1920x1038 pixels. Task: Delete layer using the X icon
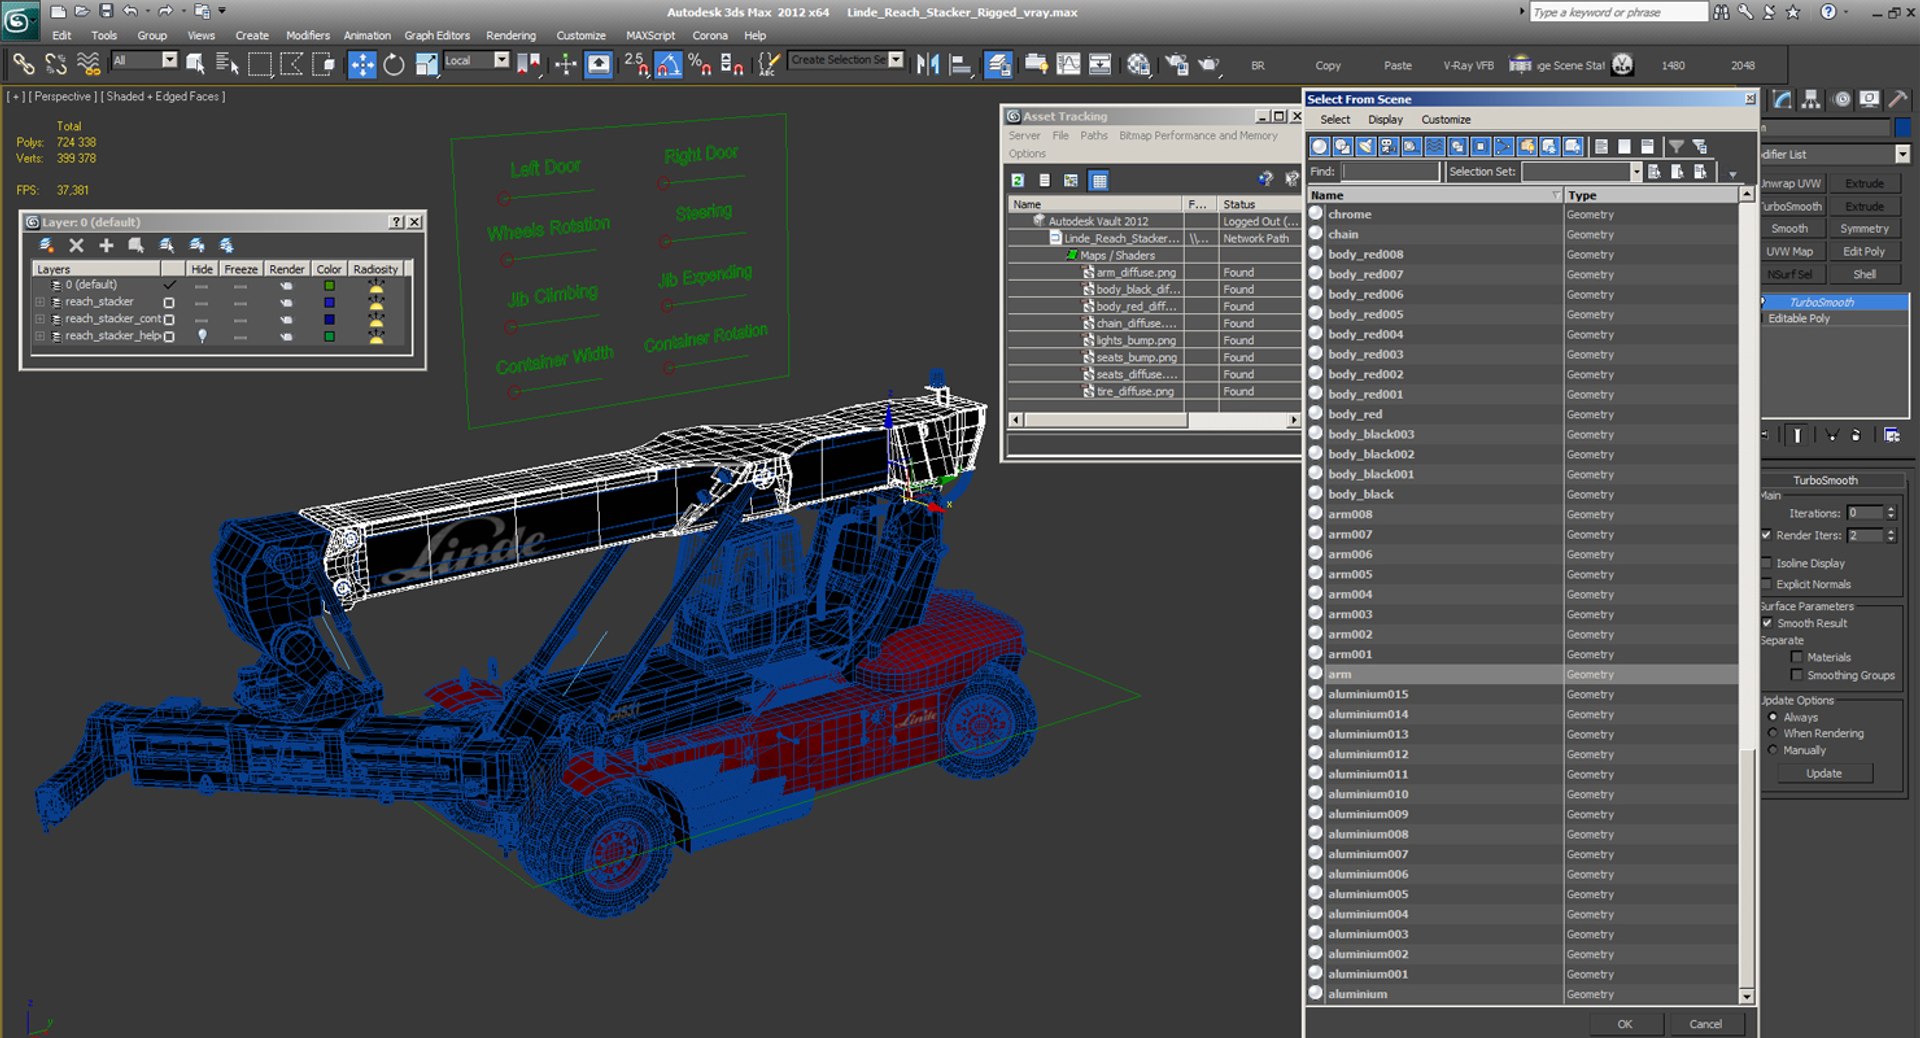tap(76, 245)
